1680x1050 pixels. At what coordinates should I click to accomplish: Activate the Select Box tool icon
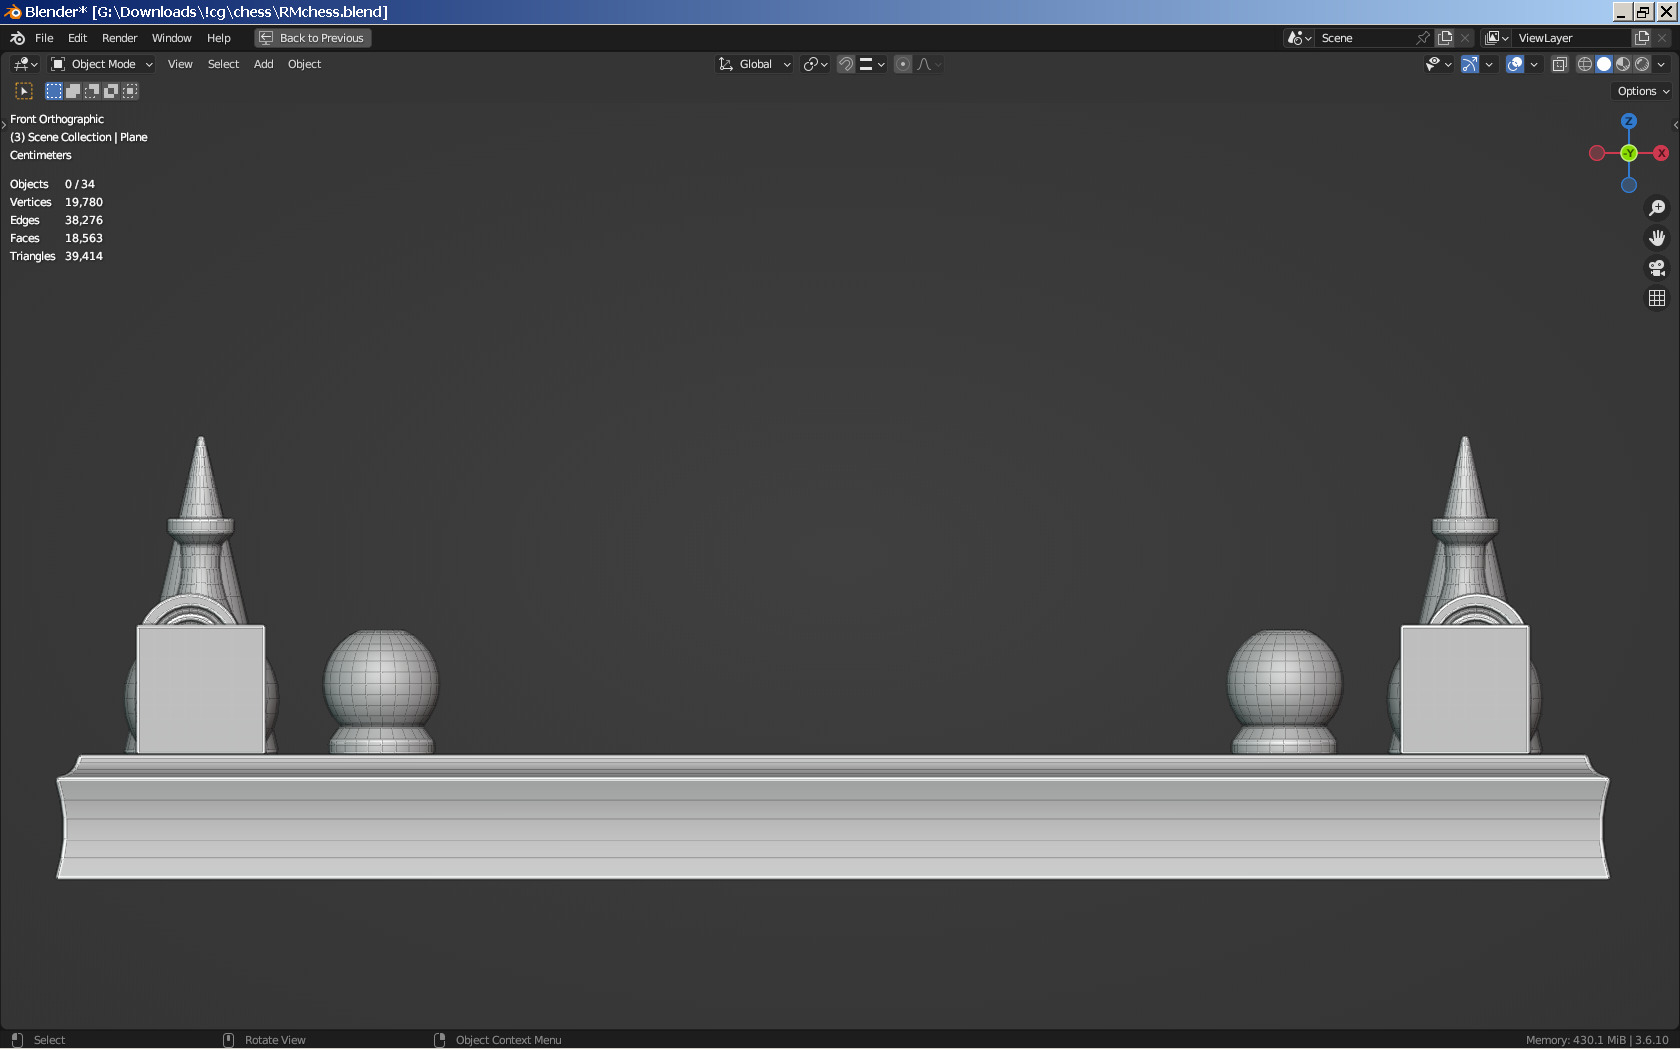point(24,91)
